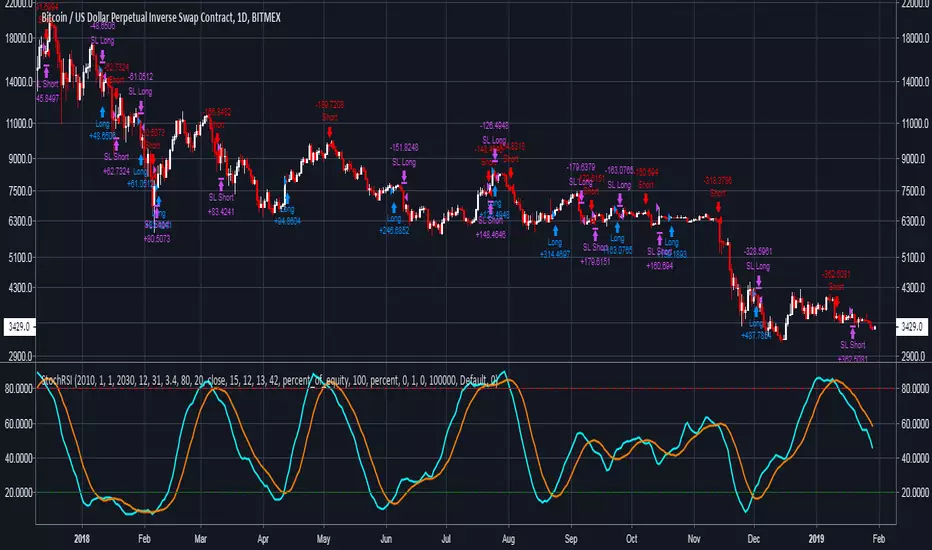
Task: Click the 20.0000 level on the left oscillator scale
Action: (18, 492)
